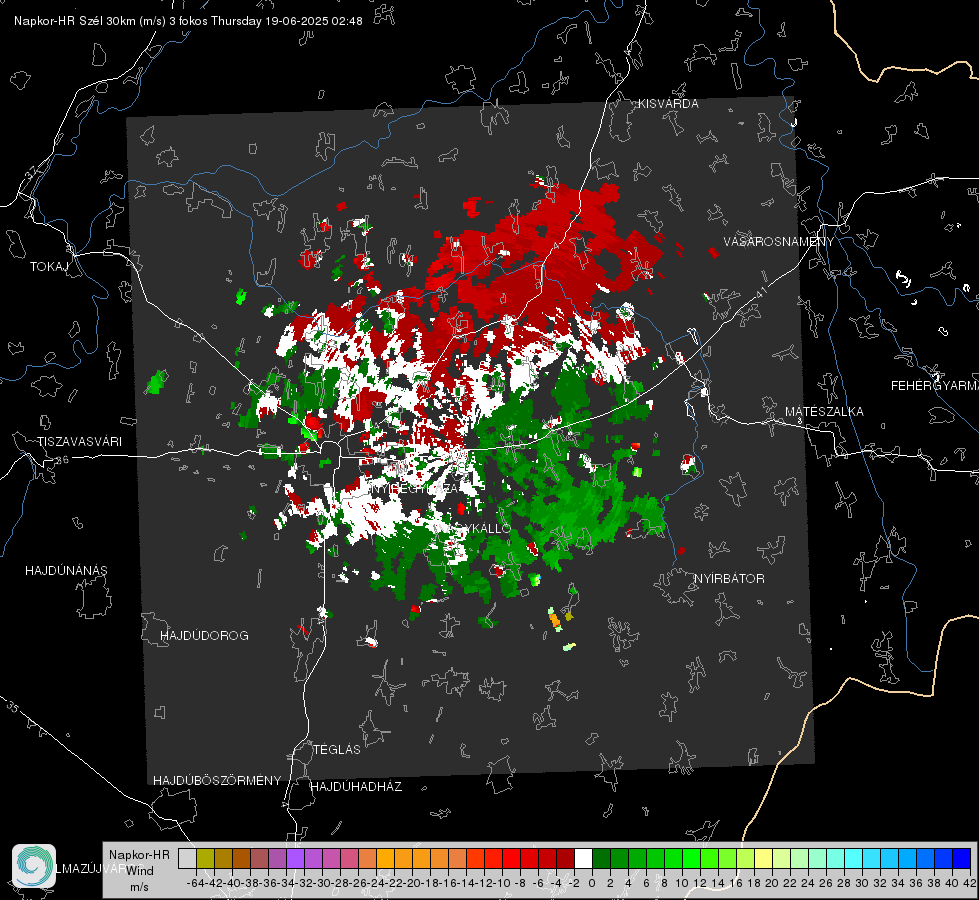The width and height of the screenshot is (979, 900).
Task: Pick the purple legend swatch above -34
Action: (295, 858)
